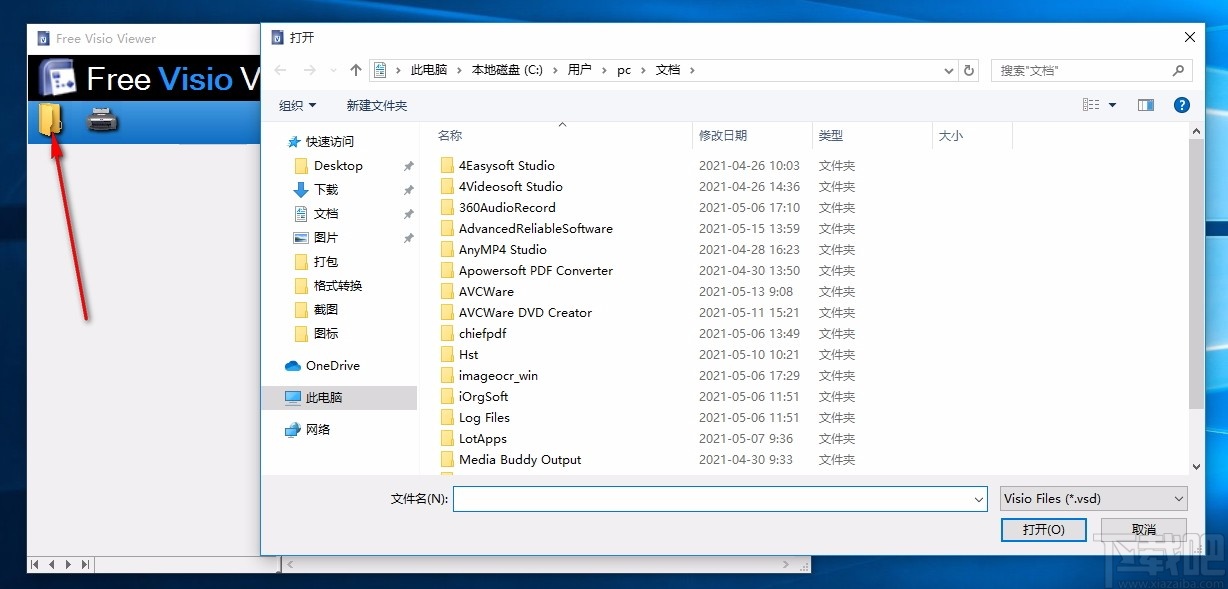The height and width of the screenshot is (589, 1228).
Task: Toggle the 图片 pin icon
Action: 408,238
